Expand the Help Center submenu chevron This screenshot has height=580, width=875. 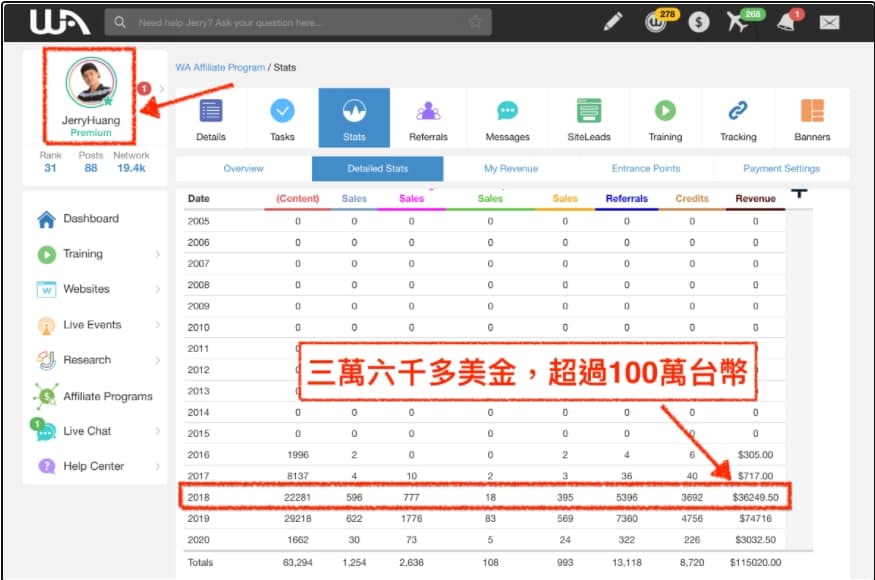[x=157, y=466]
